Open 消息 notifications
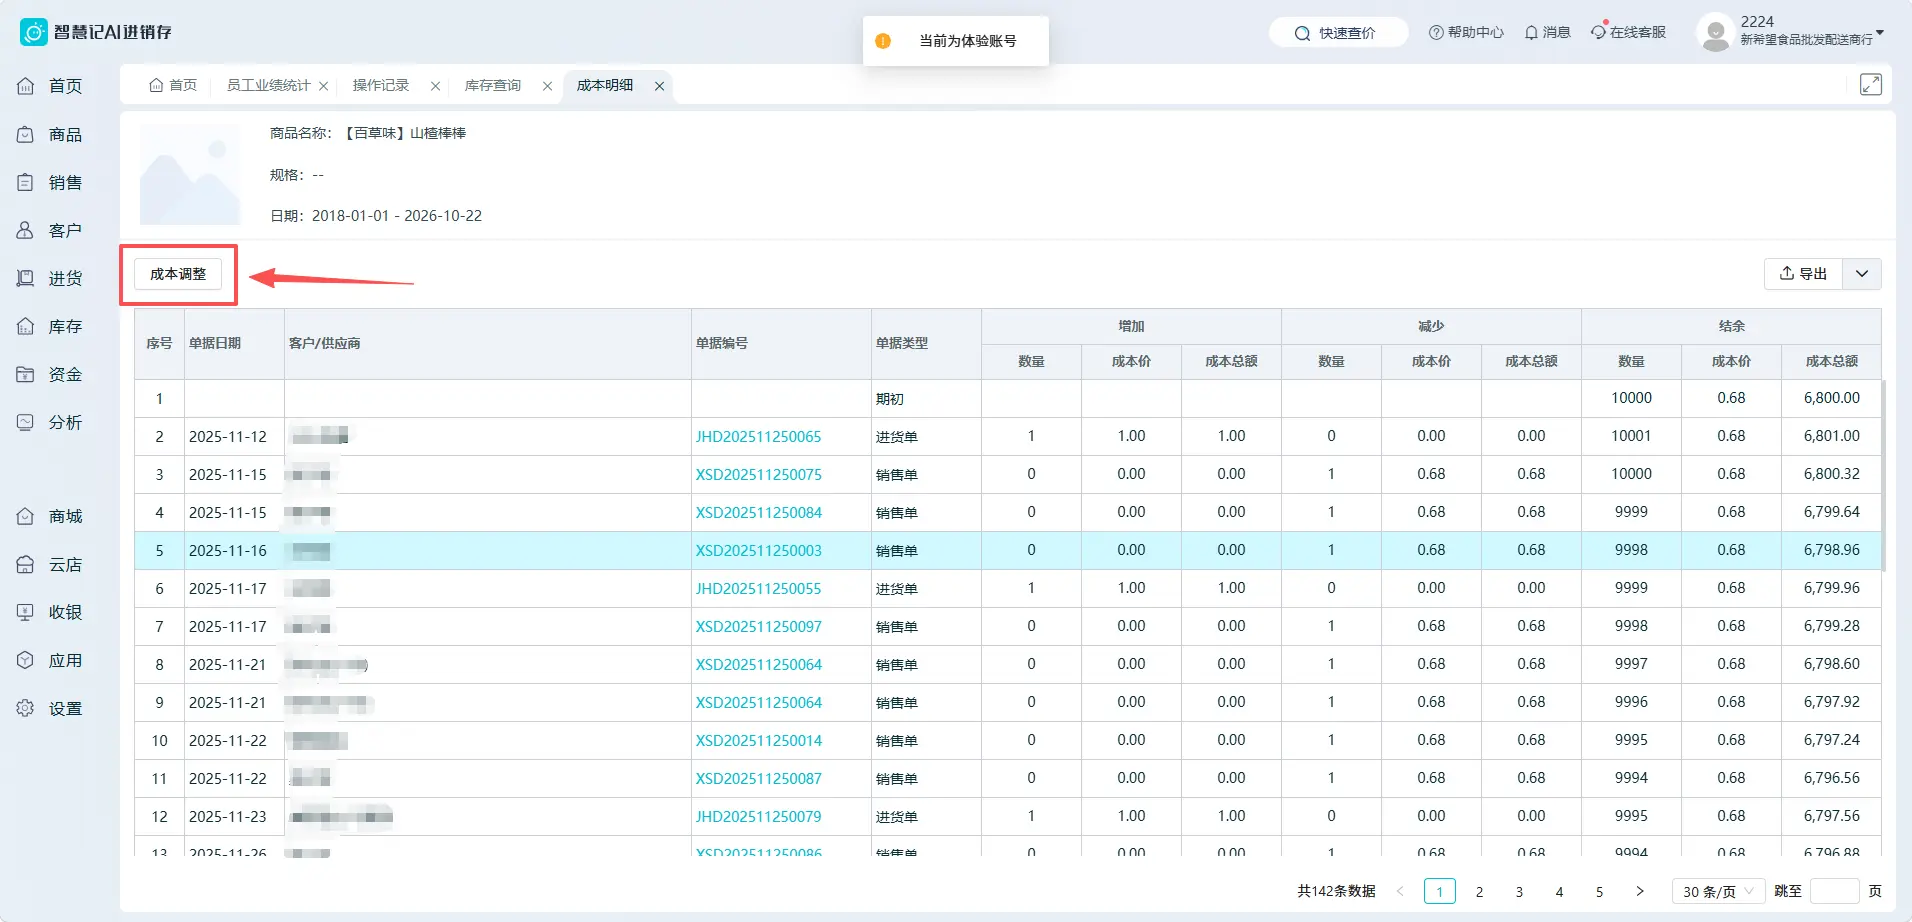Image resolution: width=1912 pixels, height=922 pixels. tap(1547, 32)
